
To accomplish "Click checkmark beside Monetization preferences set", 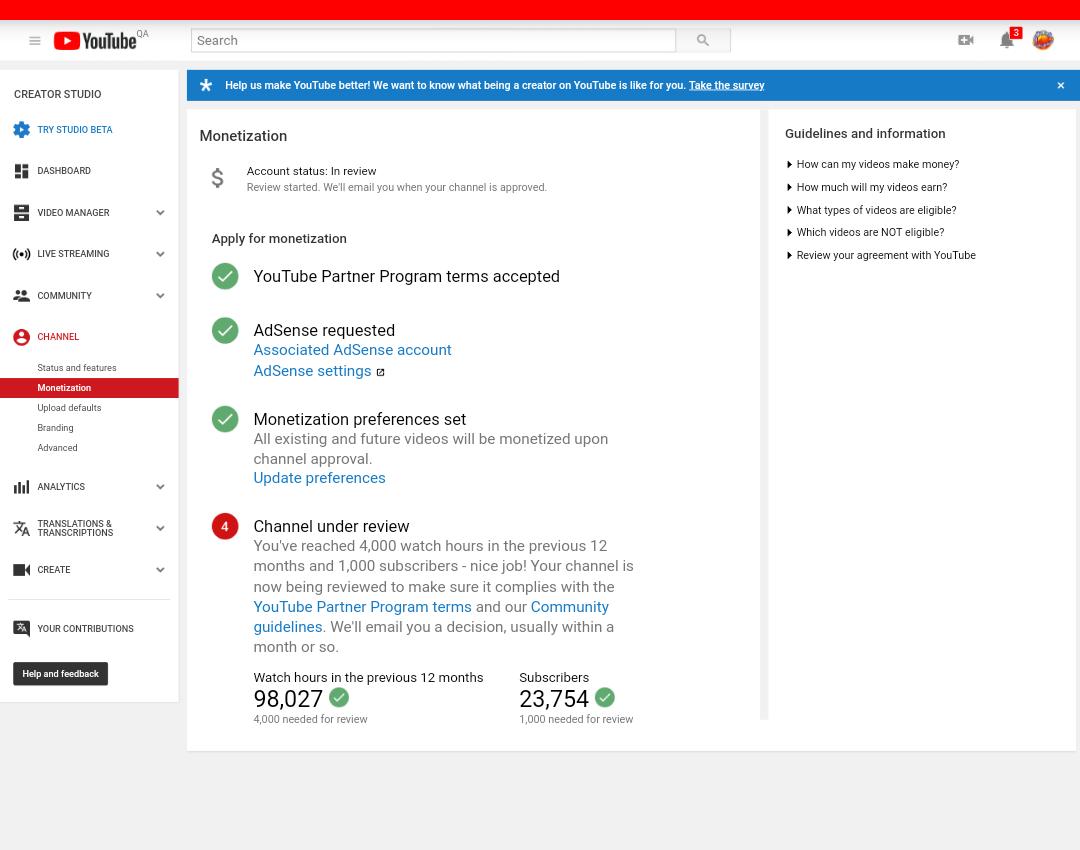I will coord(225,419).
